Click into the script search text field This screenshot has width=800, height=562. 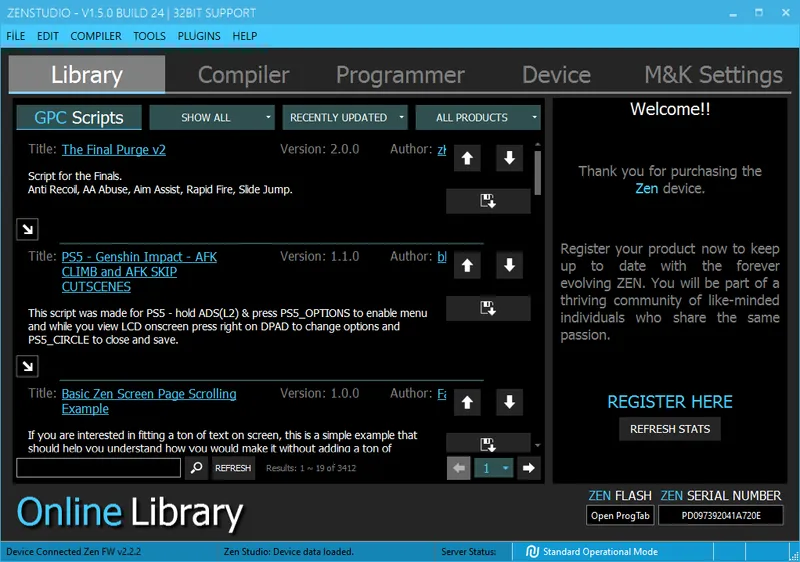click(98, 467)
